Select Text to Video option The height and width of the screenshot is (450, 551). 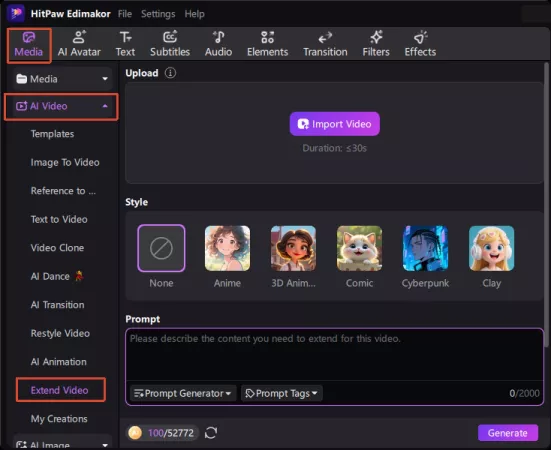(x=59, y=219)
